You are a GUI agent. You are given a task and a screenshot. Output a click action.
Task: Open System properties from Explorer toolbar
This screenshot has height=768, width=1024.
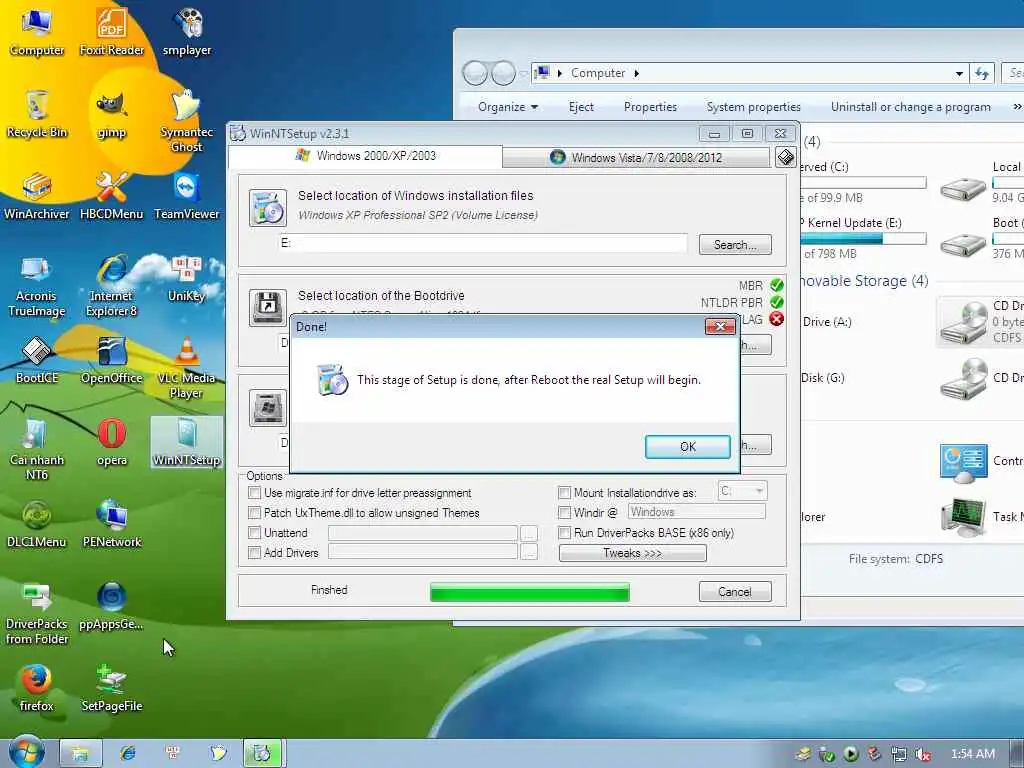pos(754,107)
